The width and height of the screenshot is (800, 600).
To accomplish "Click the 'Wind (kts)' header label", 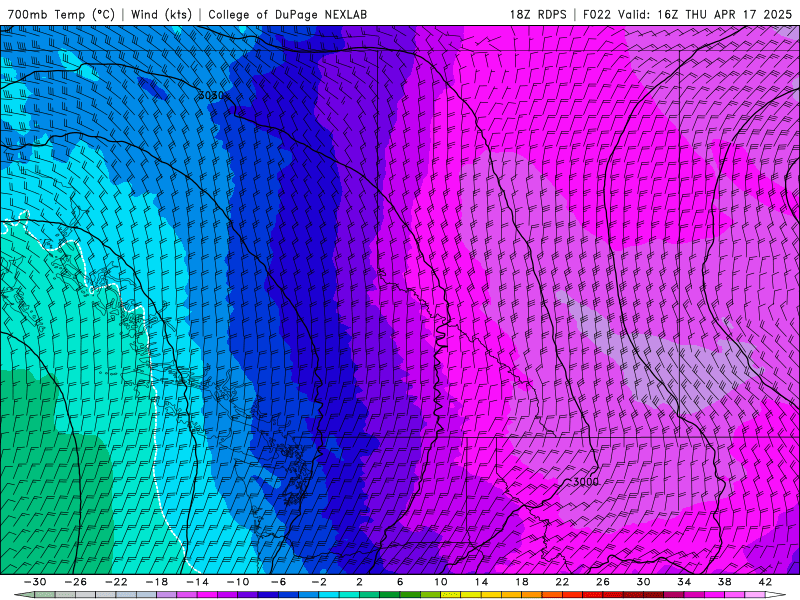I will (x=161, y=14).
